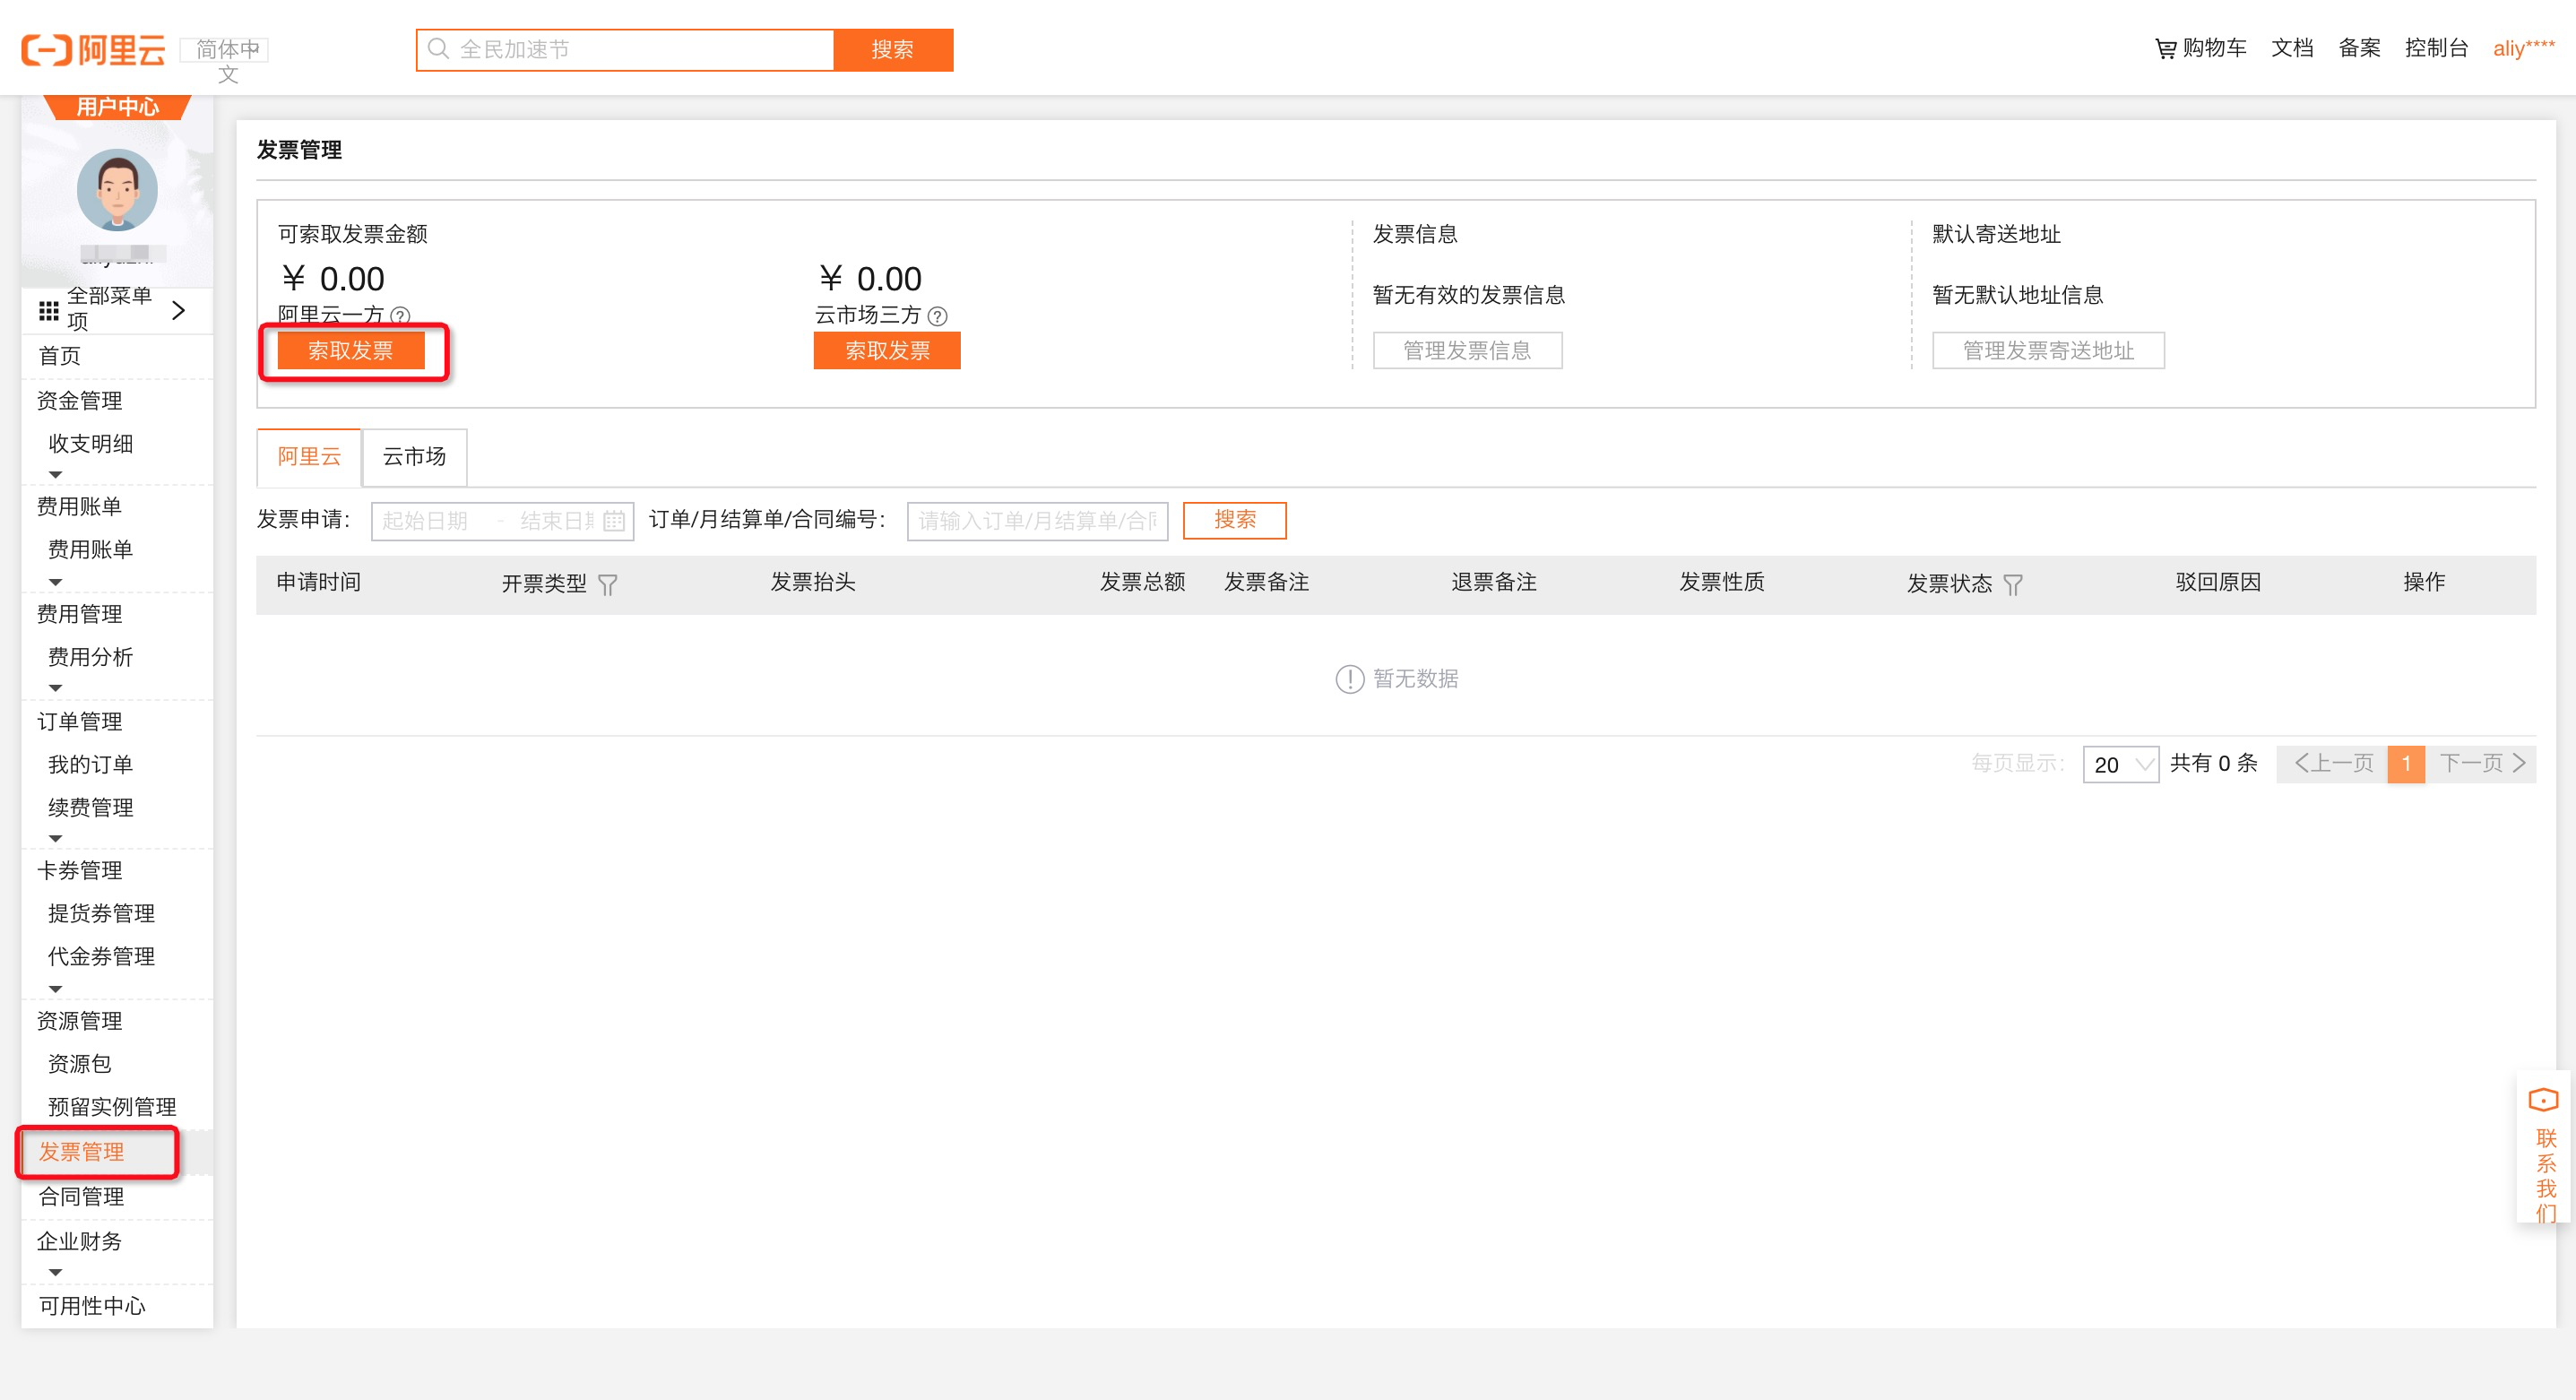The height and width of the screenshot is (1400, 2576).
Task: Select 发票管理 in the sidebar
Action: [x=81, y=1152]
